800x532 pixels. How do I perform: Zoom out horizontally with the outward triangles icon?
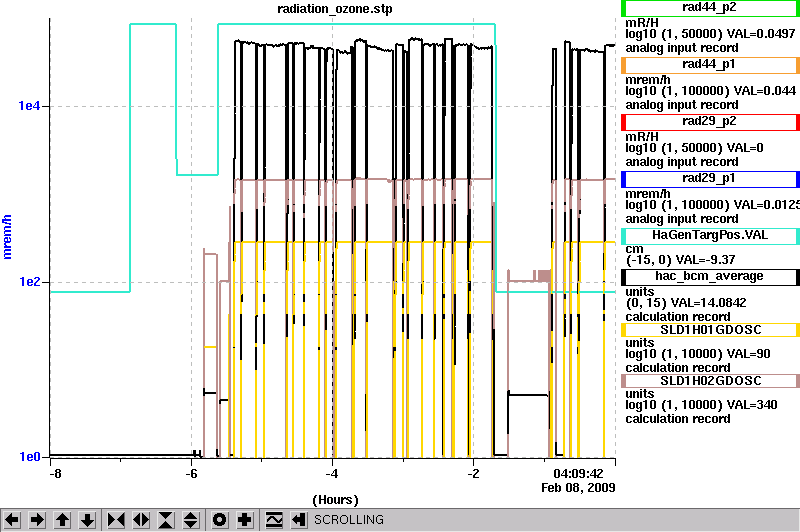(x=141, y=520)
